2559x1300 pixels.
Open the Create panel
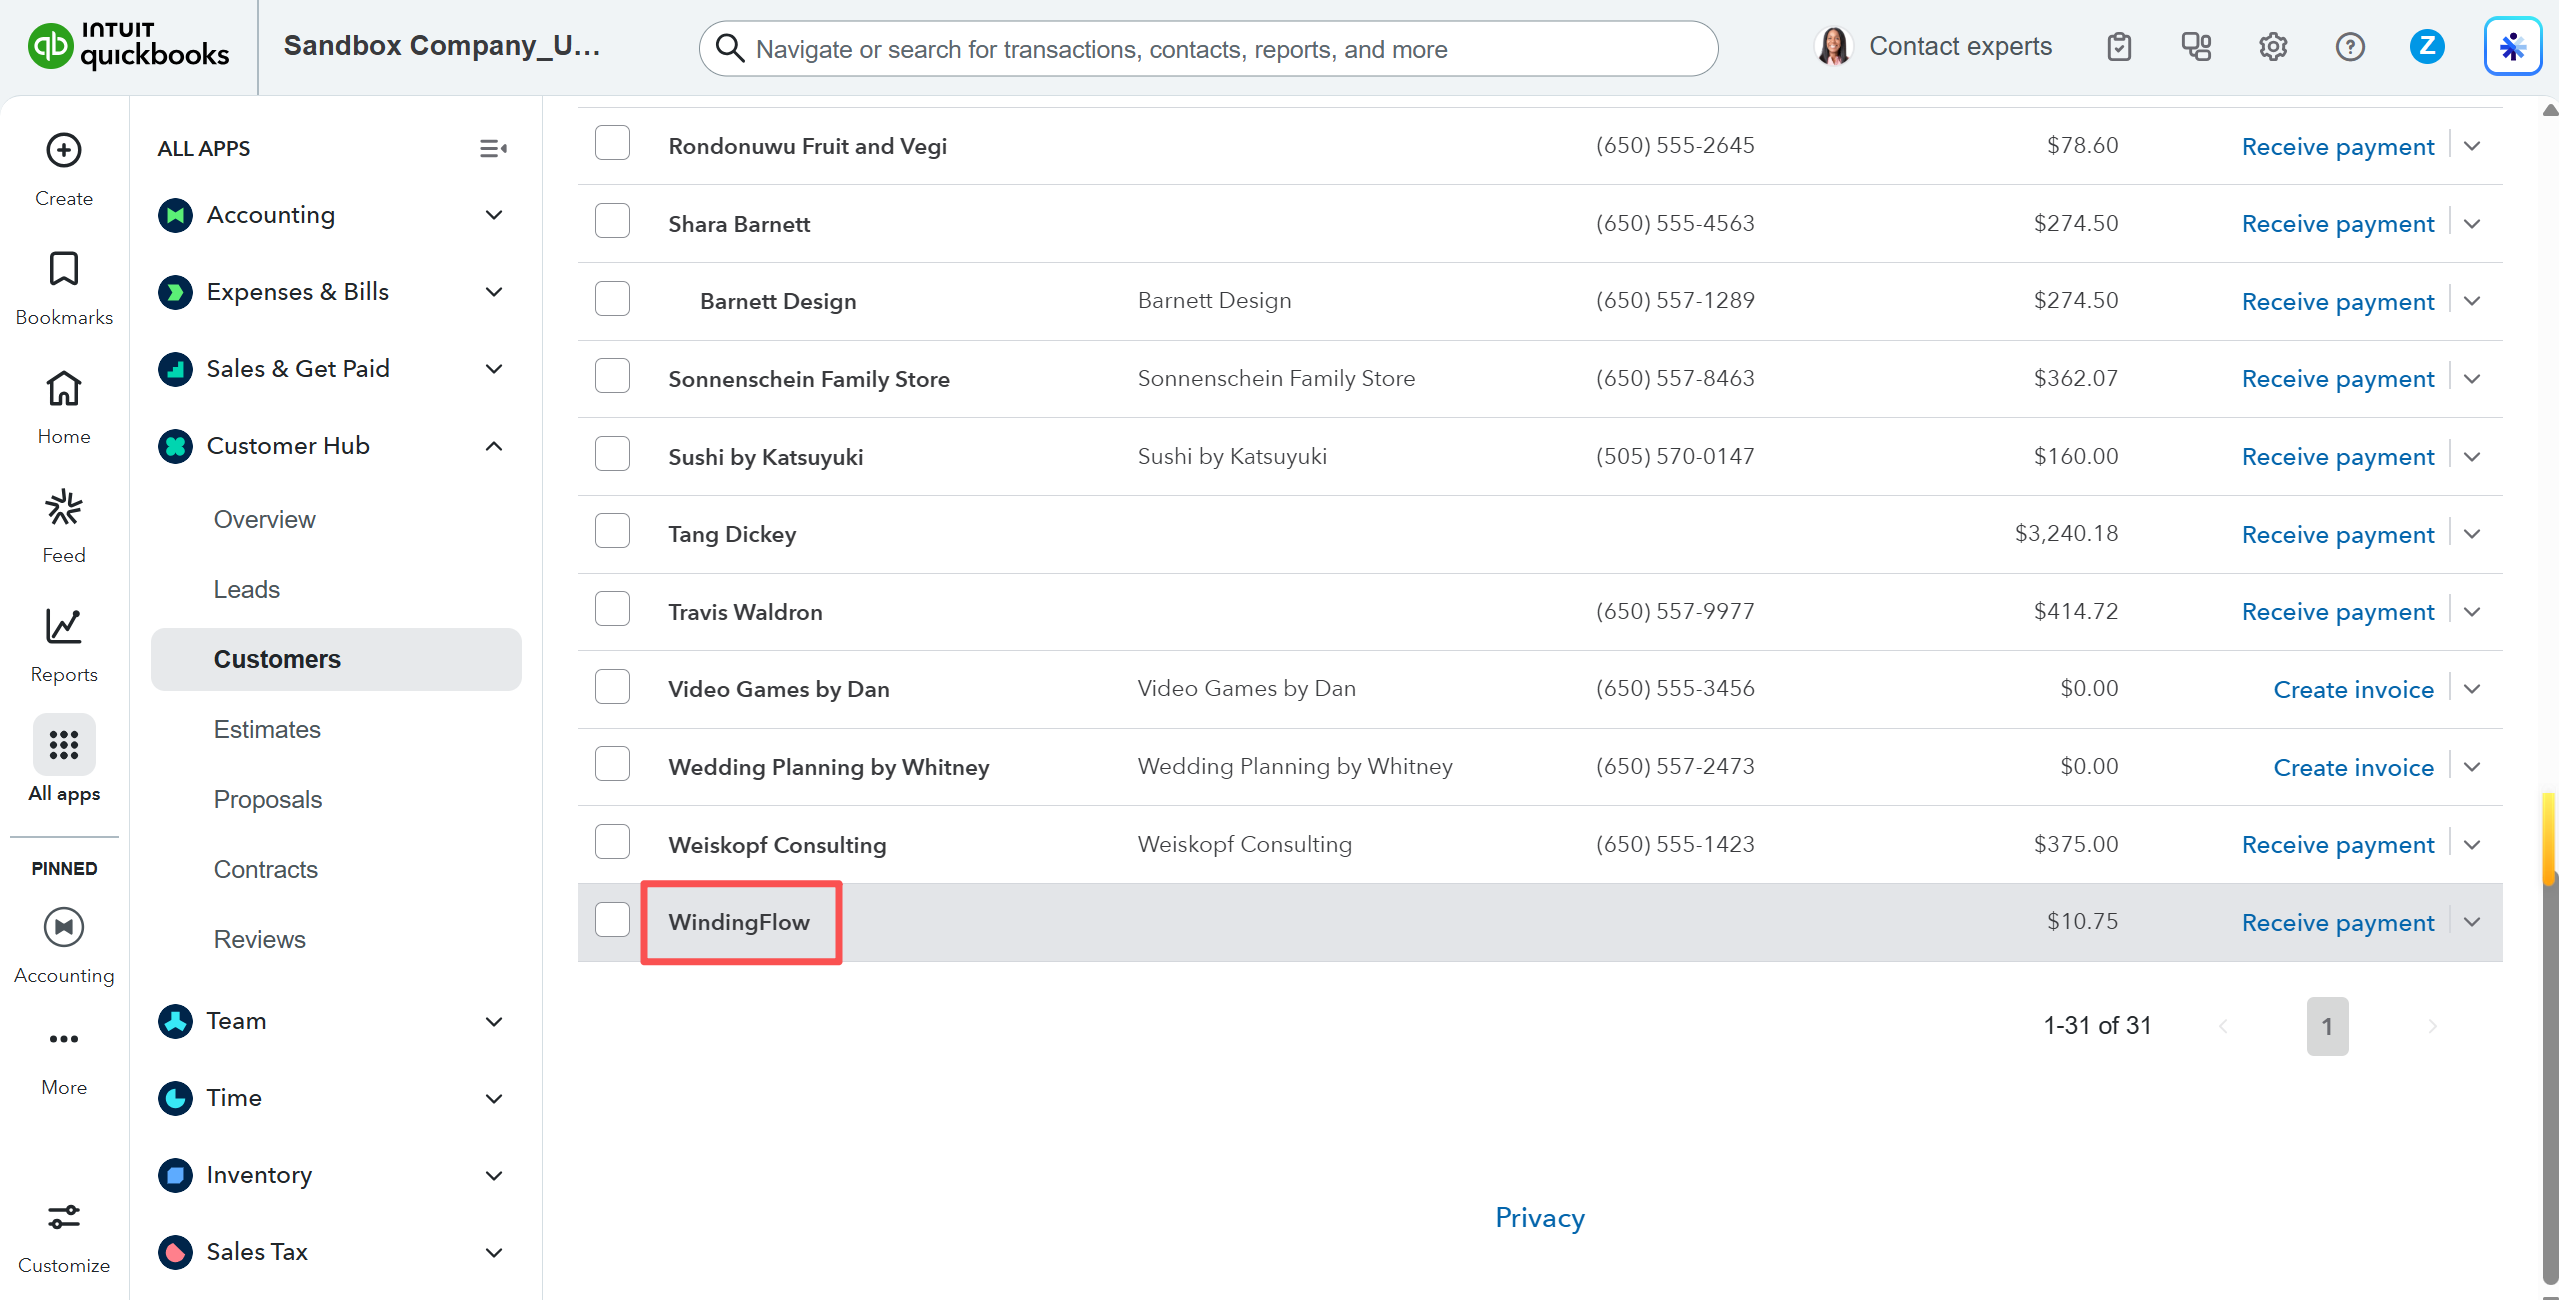pos(63,168)
